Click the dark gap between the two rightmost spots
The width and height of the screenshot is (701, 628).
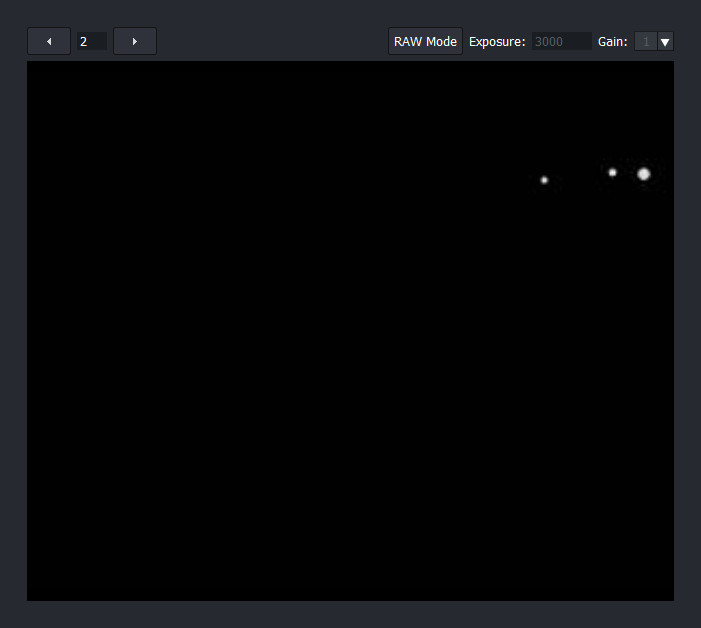(x=627, y=173)
